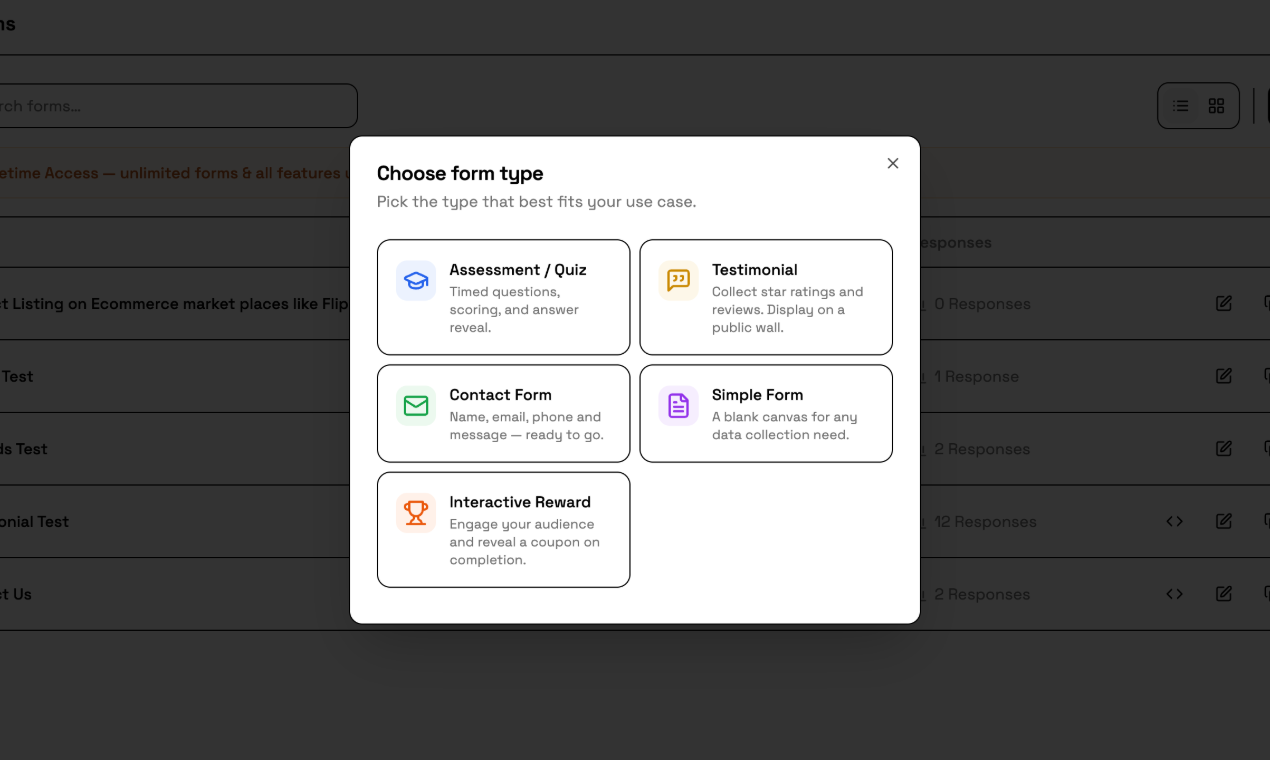
Task: Dismiss the Choose form type dialog
Action: click(x=892, y=163)
